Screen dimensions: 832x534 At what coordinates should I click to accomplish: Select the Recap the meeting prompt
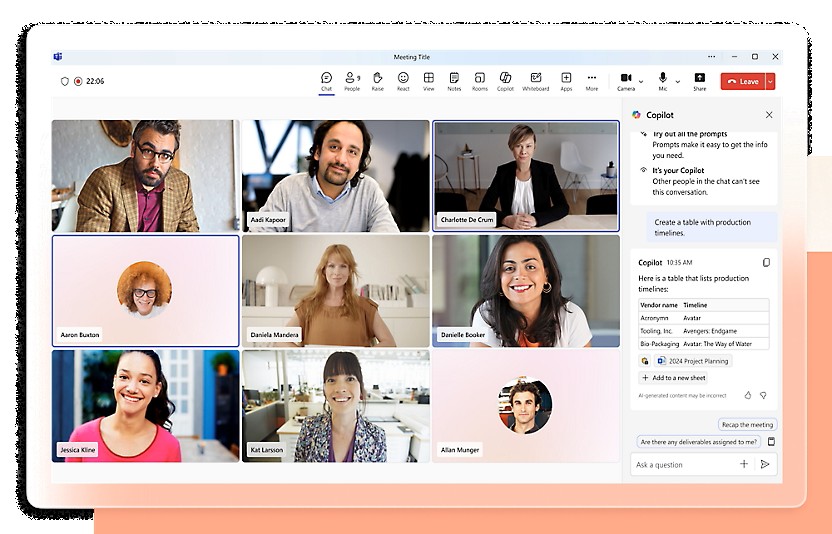[747, 425]
